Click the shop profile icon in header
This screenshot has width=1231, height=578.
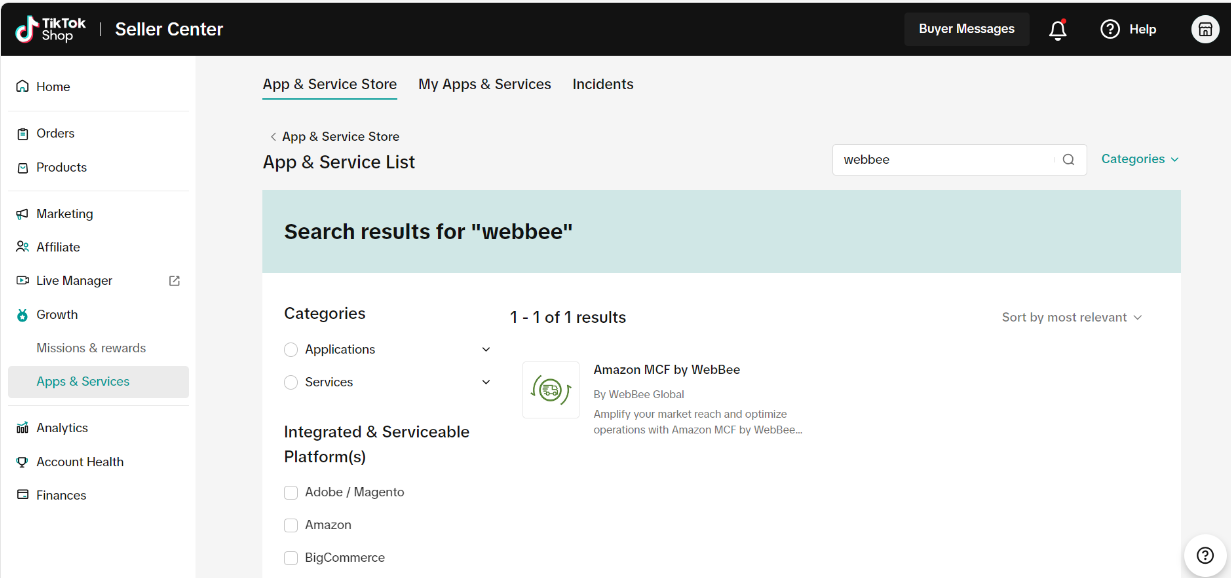pyautogui.click(x=1204, y=29)
